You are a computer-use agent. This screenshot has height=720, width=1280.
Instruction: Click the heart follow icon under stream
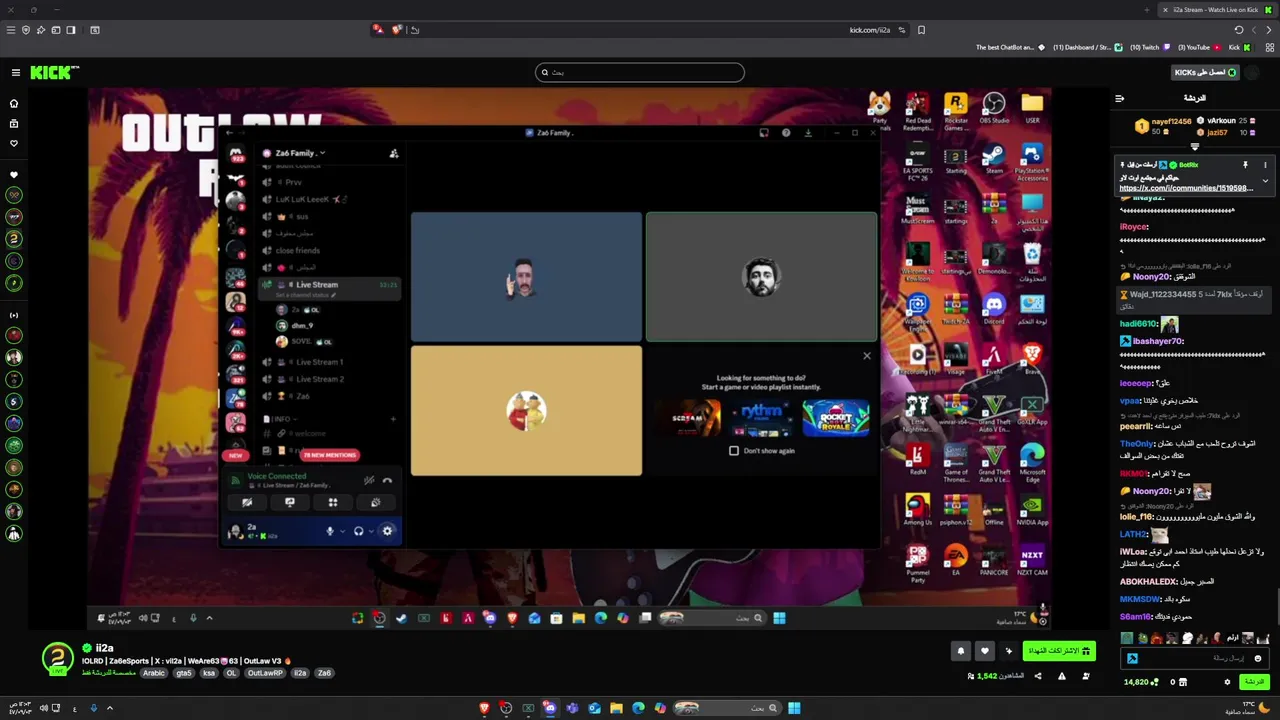point(985,651)
